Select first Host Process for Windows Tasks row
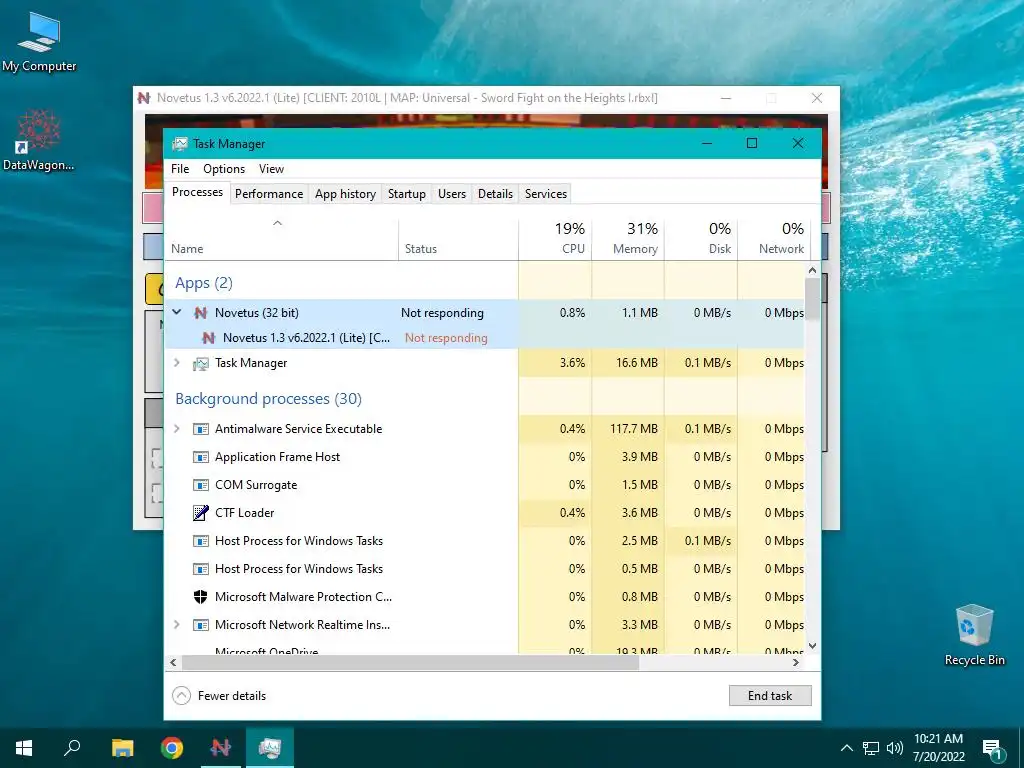Viewport: 1024px width, 768px height. coord(484,541)
